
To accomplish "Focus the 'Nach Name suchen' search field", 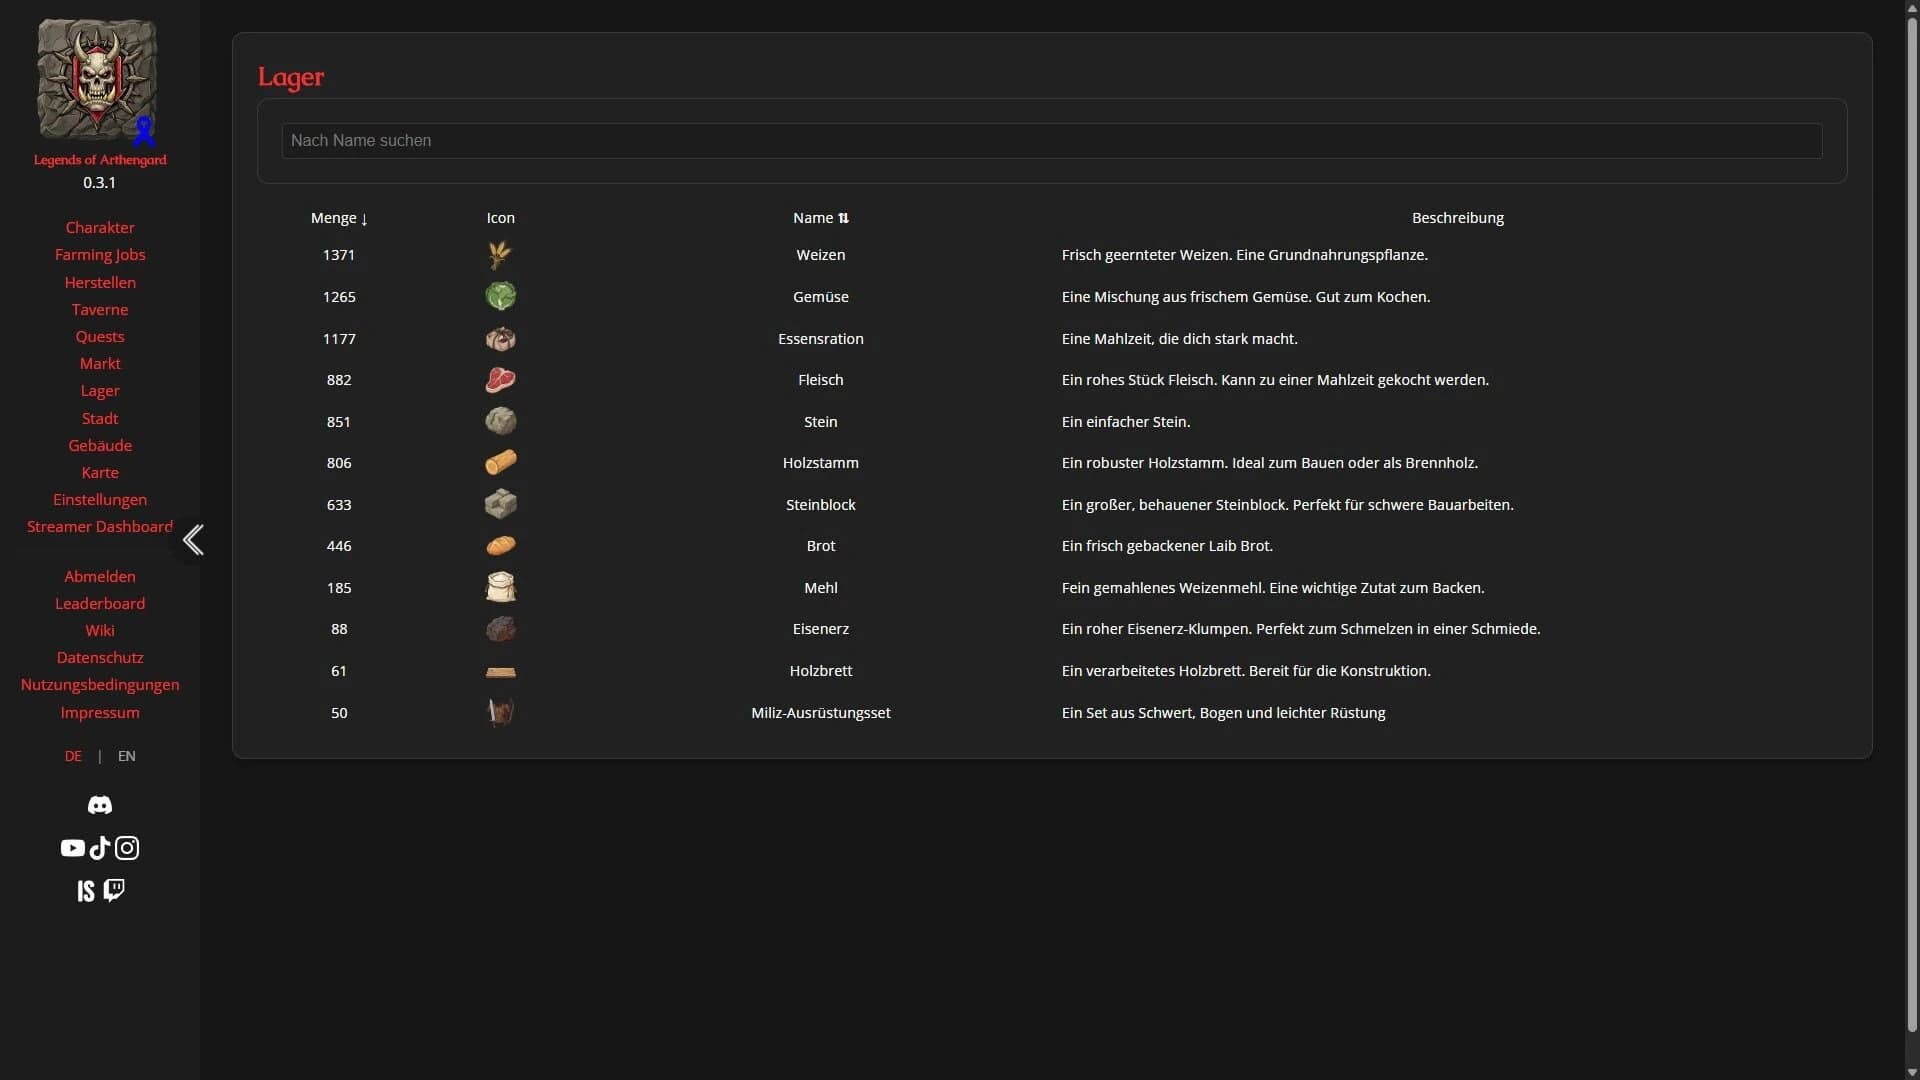I will point(1052,141).
